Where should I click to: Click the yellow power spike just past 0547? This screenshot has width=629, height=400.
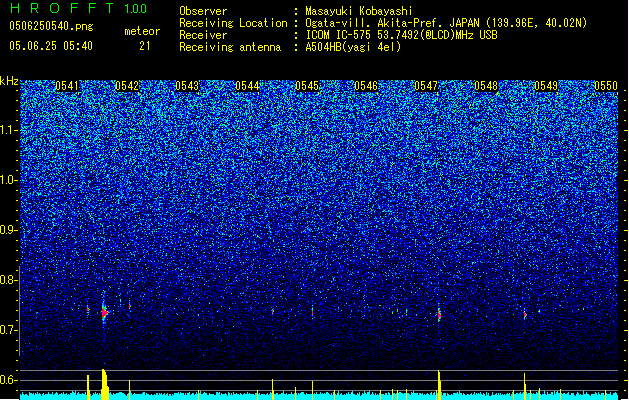[x=439, y=385]
